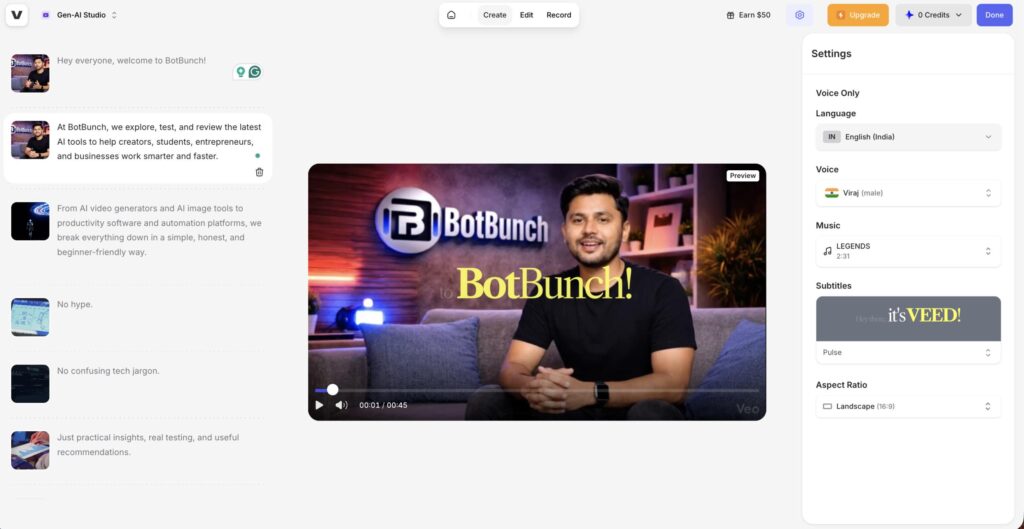1024x529 pixels.
Task: Click the Earn $50 gift link
Action: click(748, 15)
